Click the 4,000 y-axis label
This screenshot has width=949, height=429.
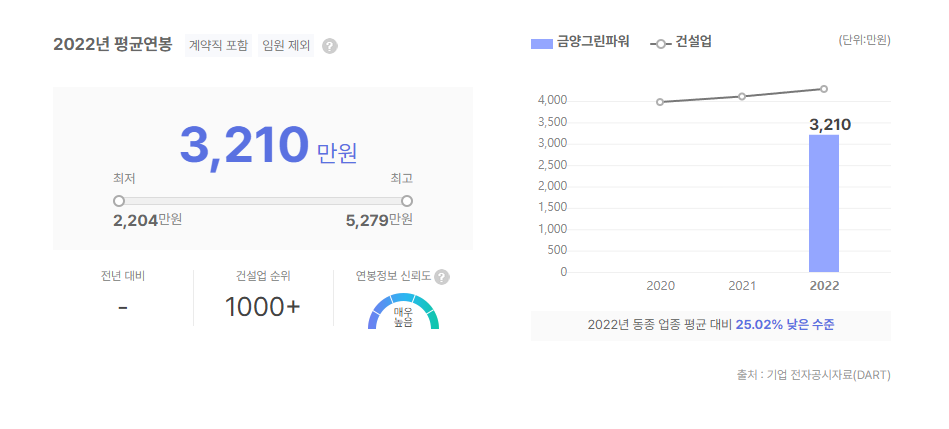click(552, 100)
